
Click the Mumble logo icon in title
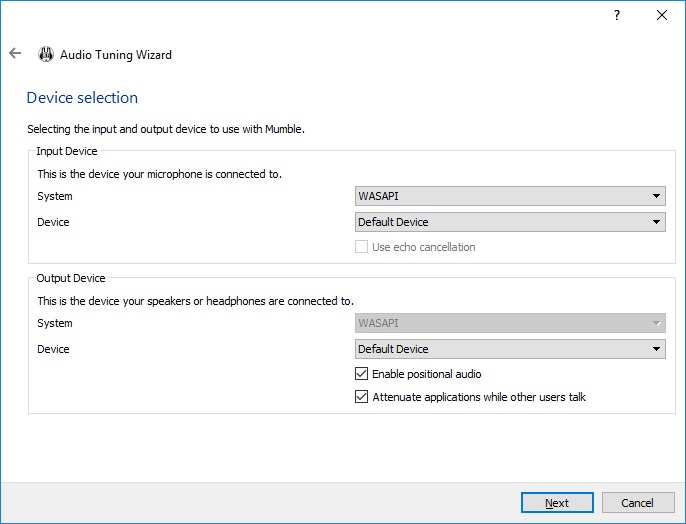[46, 55]
